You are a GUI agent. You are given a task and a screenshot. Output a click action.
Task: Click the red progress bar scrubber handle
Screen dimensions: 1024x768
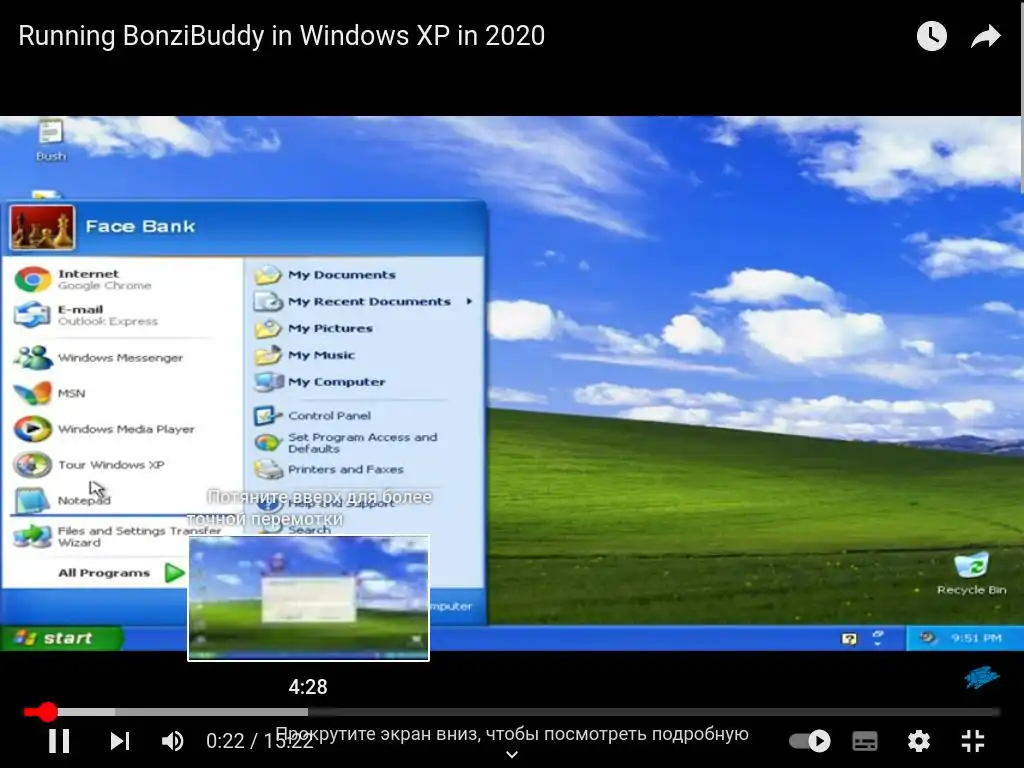tap(47, 712)
